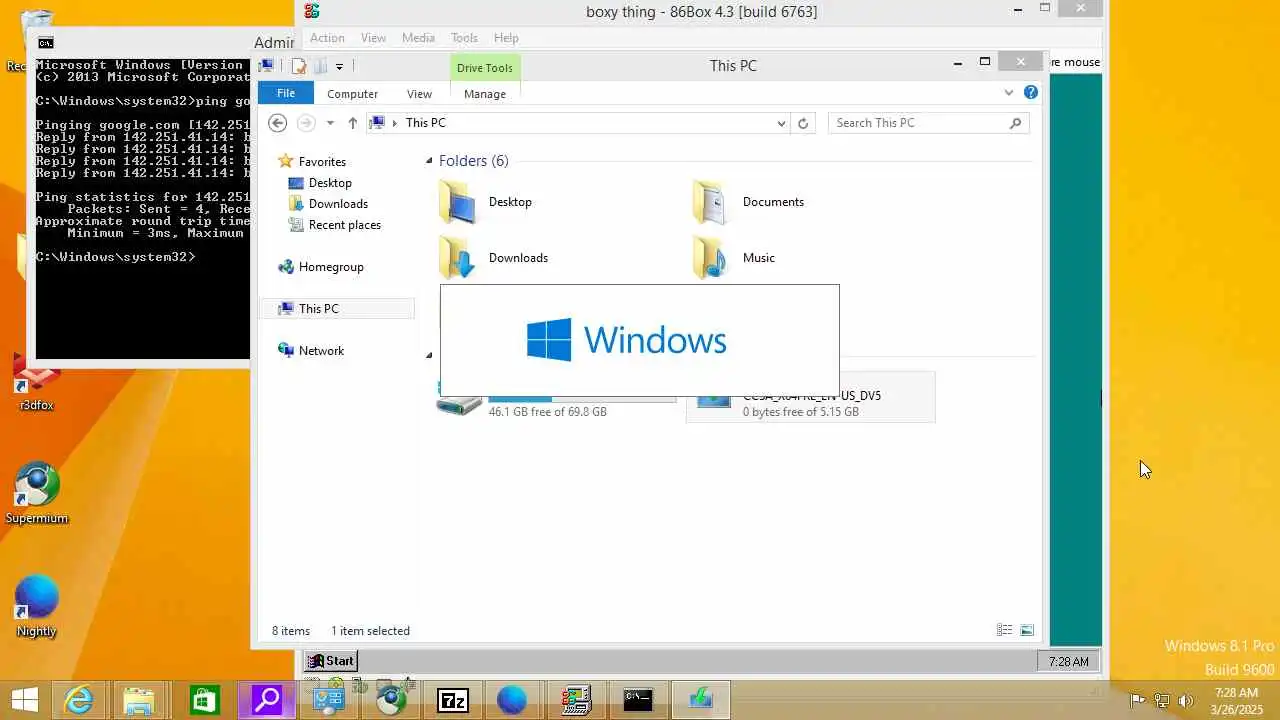Click the Windows Start button on taskbar

coord(24,700)
